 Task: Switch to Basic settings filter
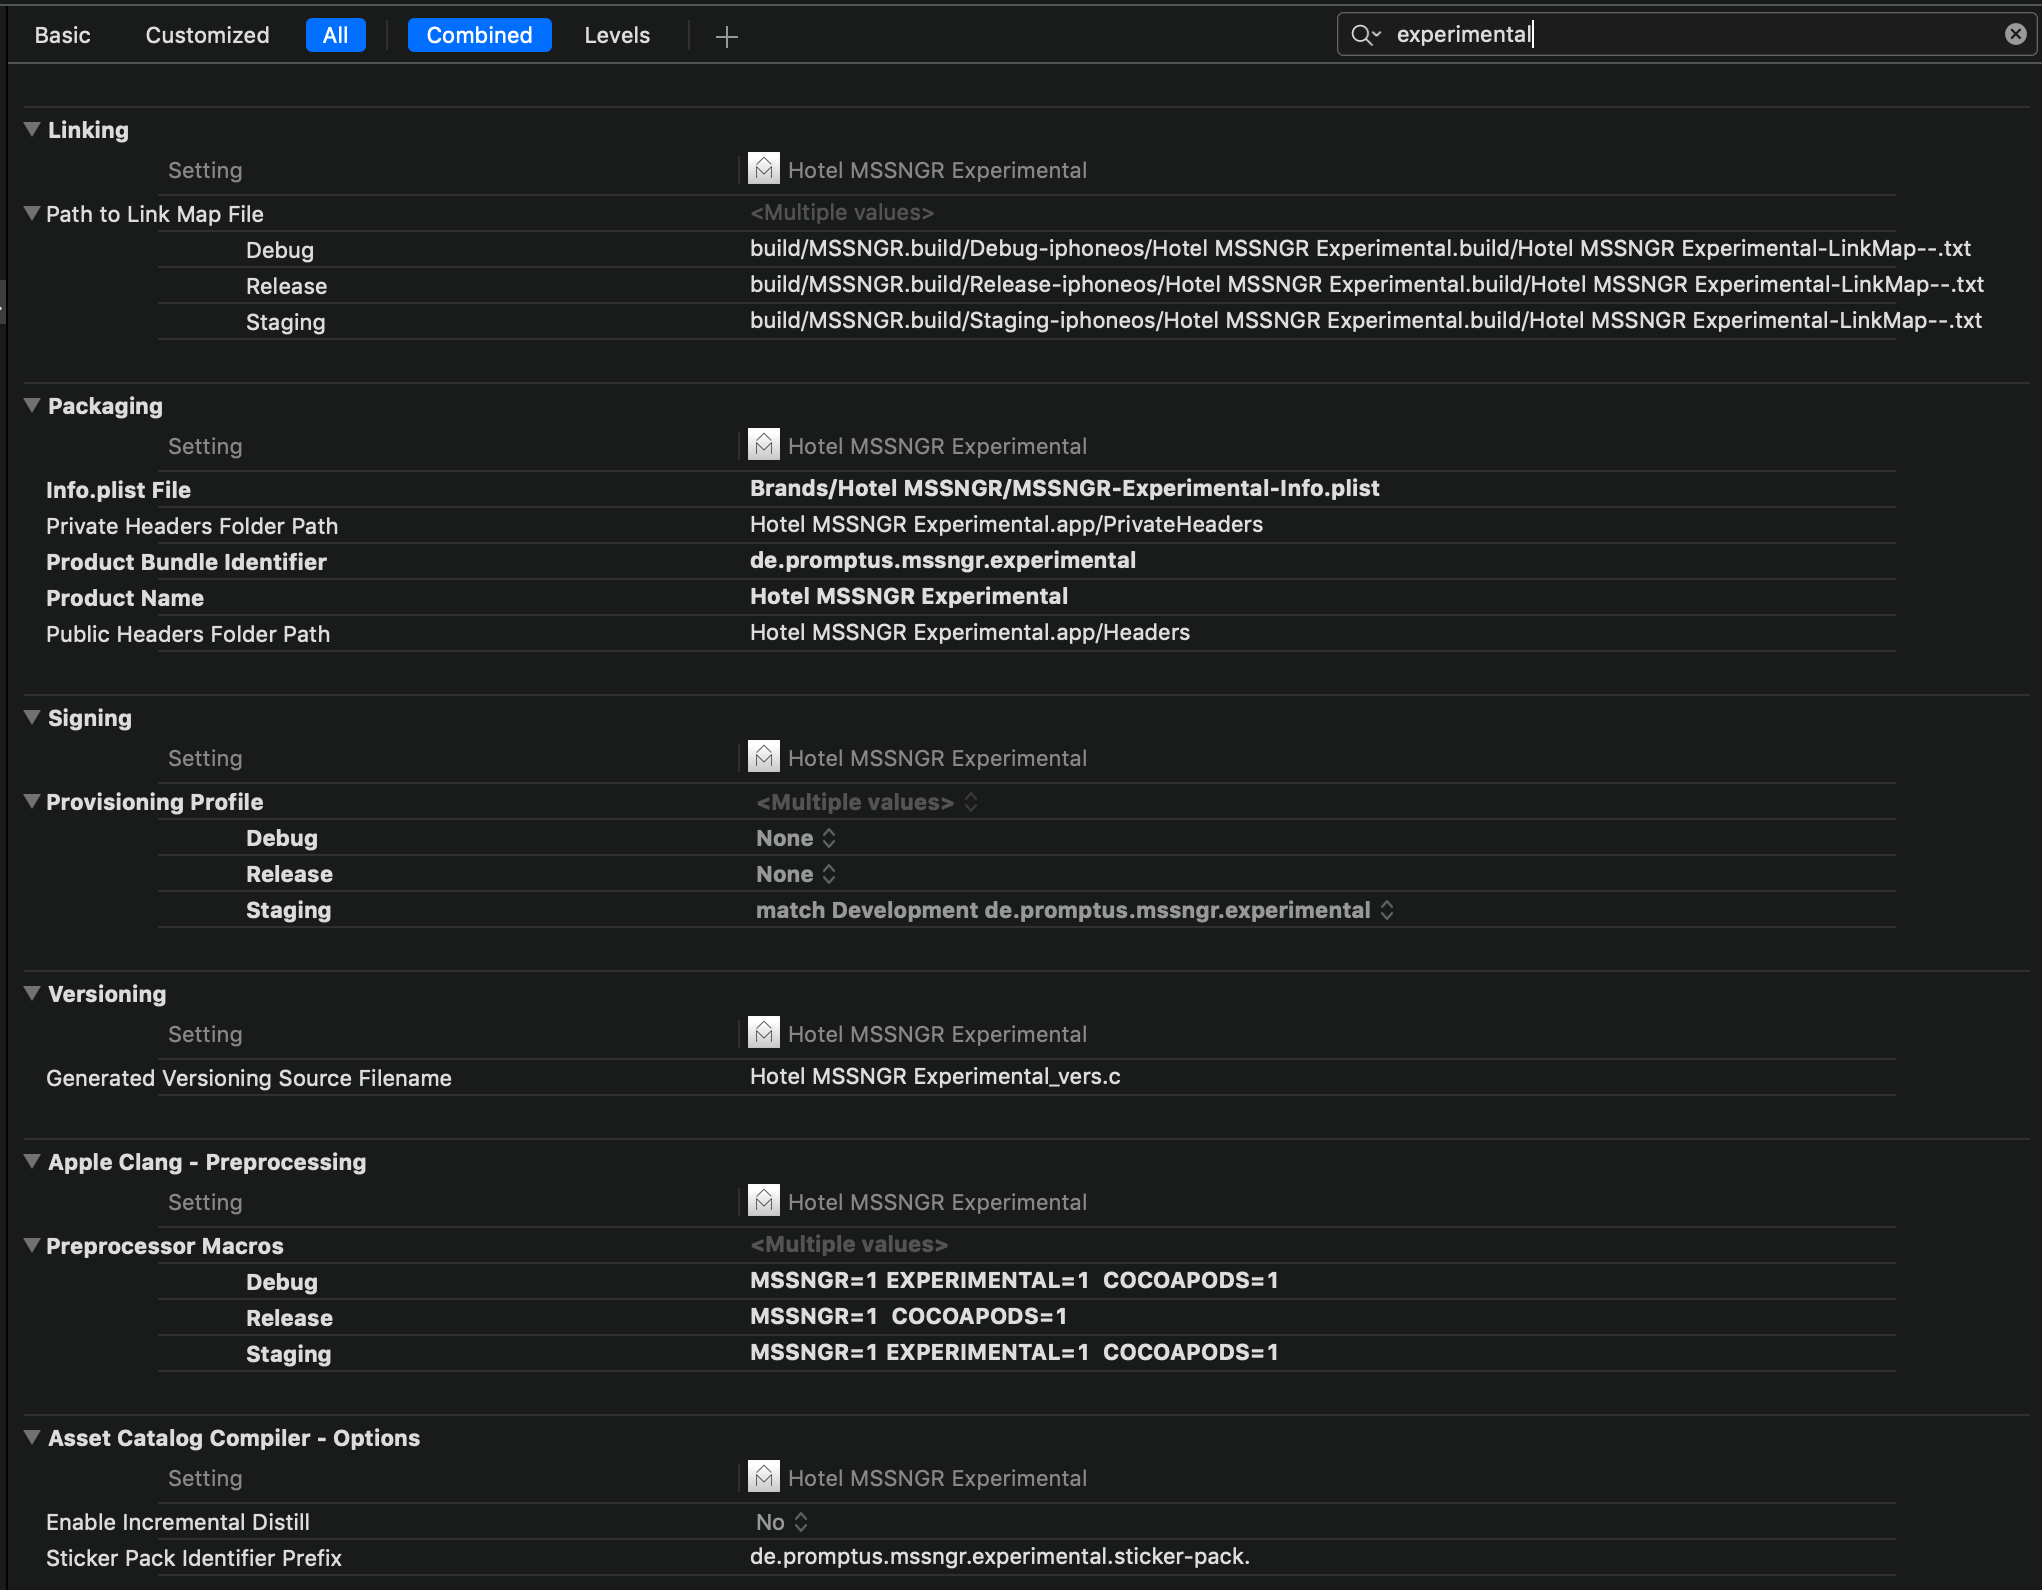[x=62, y=35]
